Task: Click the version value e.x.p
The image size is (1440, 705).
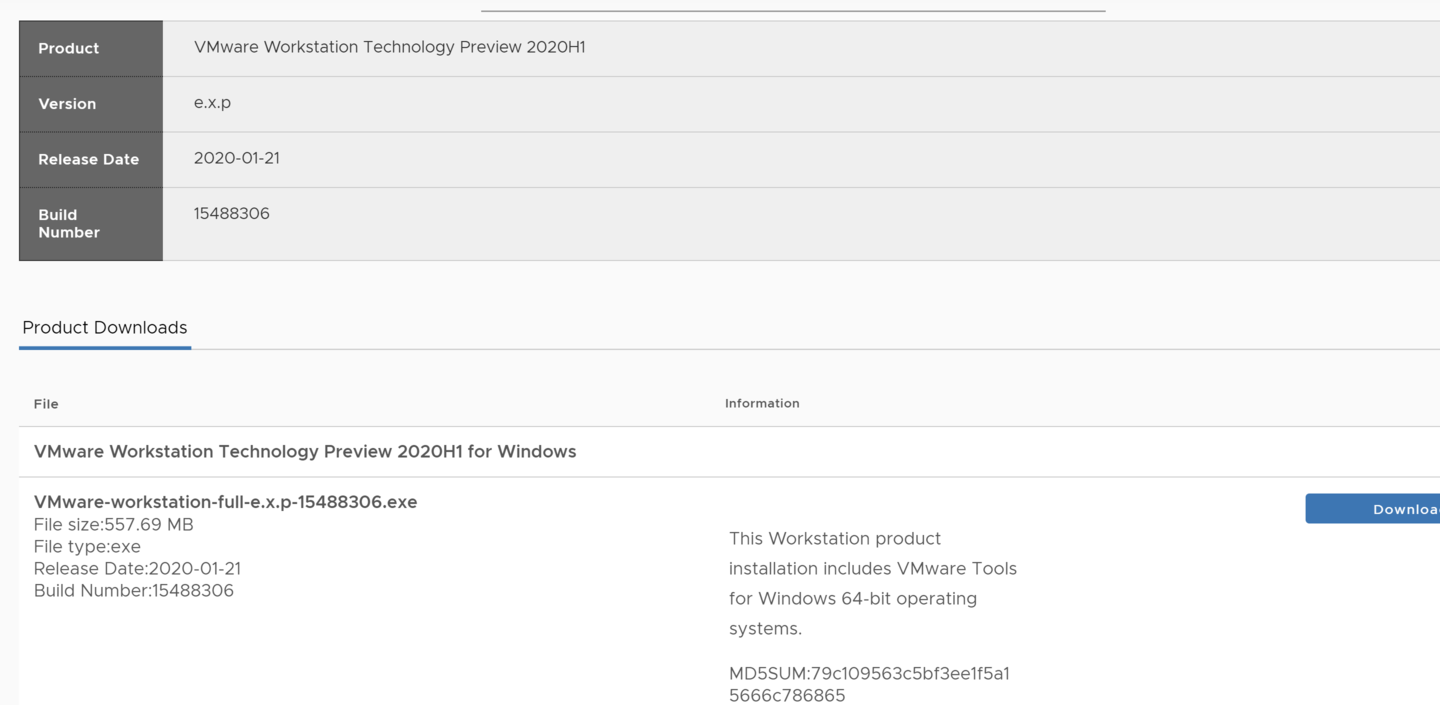Action: pyautogui.click(x=212, y=103)
